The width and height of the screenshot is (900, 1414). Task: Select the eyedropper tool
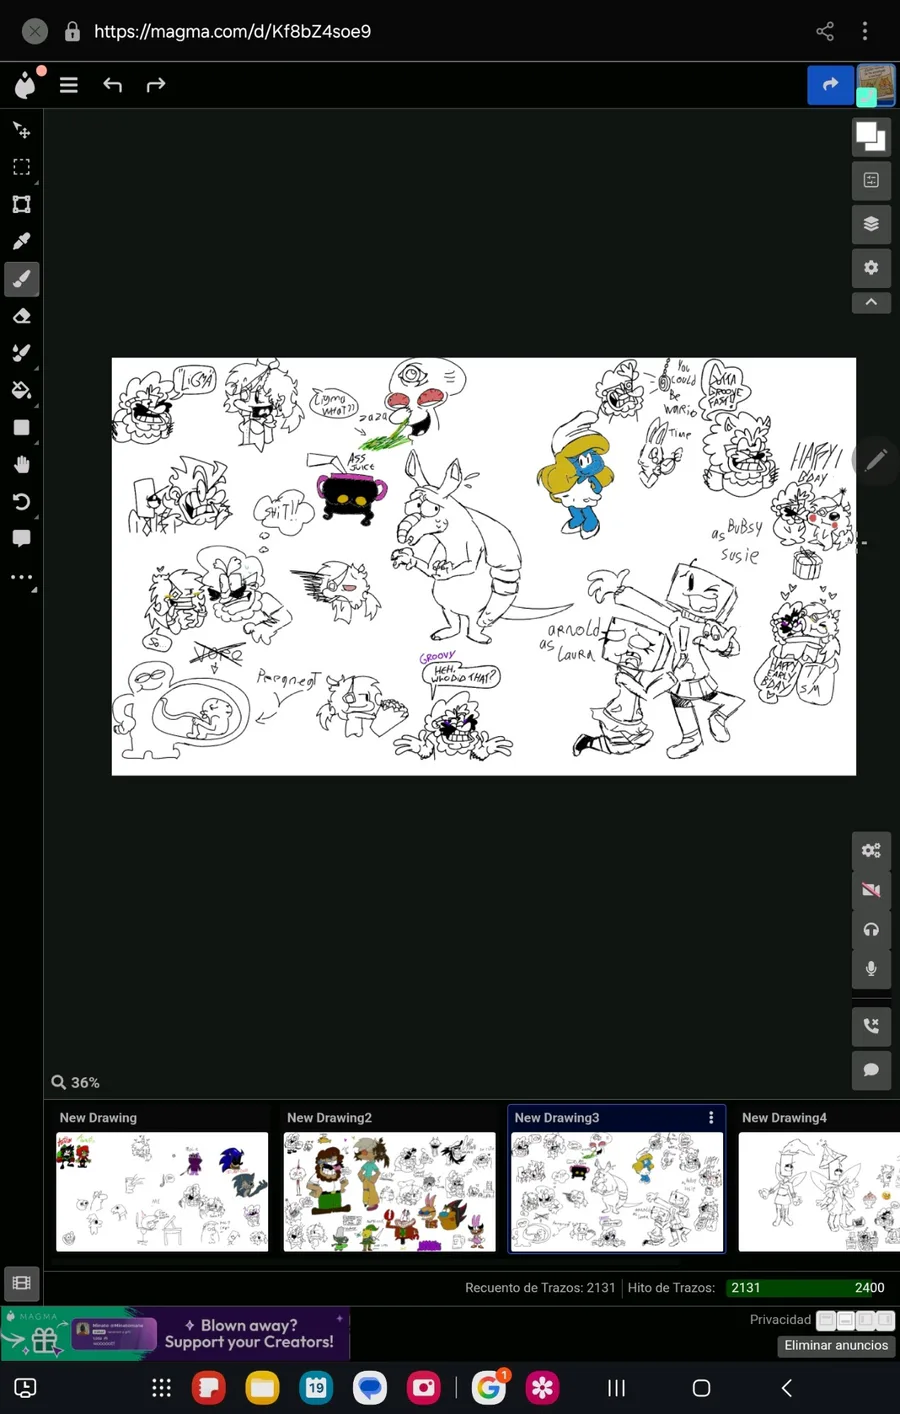[x=21, y=241]
